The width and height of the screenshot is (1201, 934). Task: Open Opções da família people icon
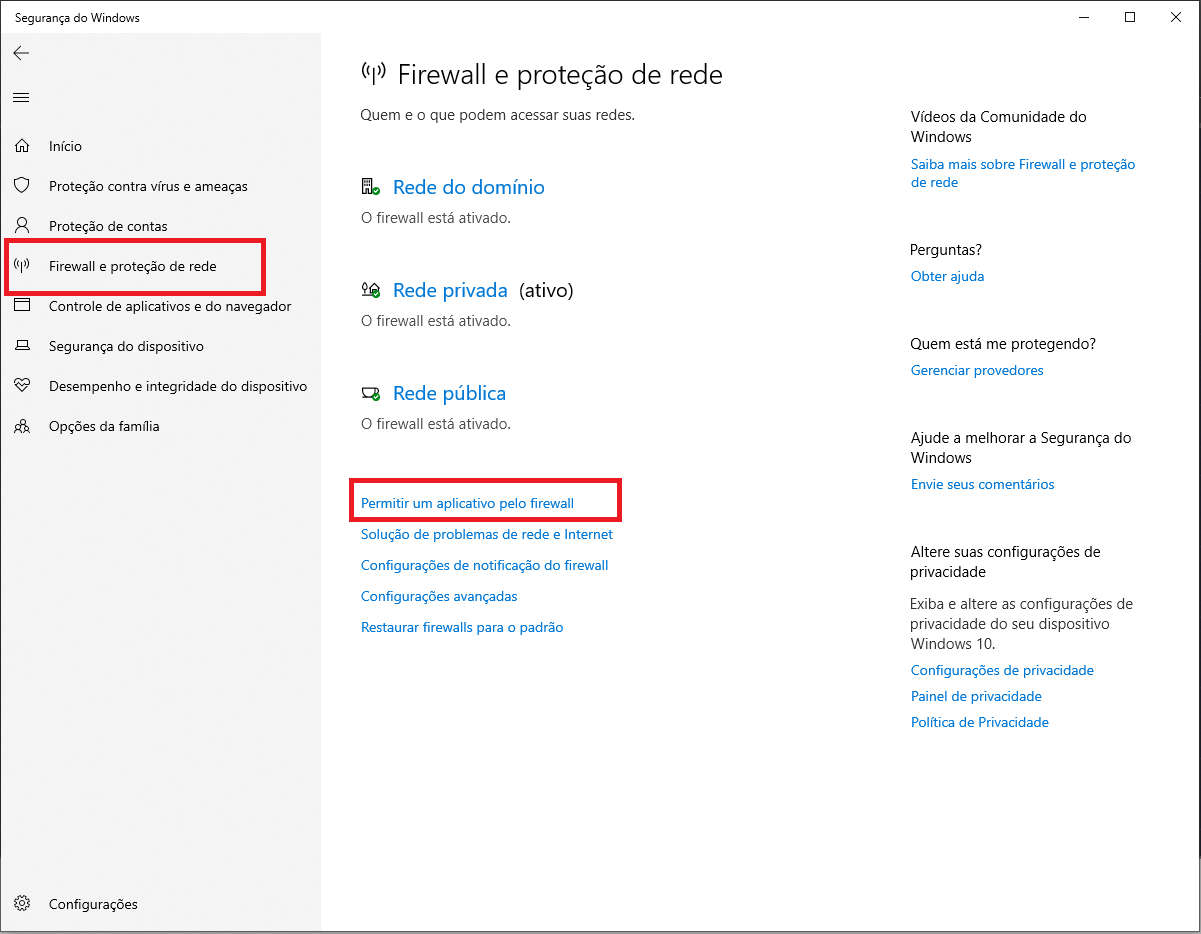click(x=22, y=426)
